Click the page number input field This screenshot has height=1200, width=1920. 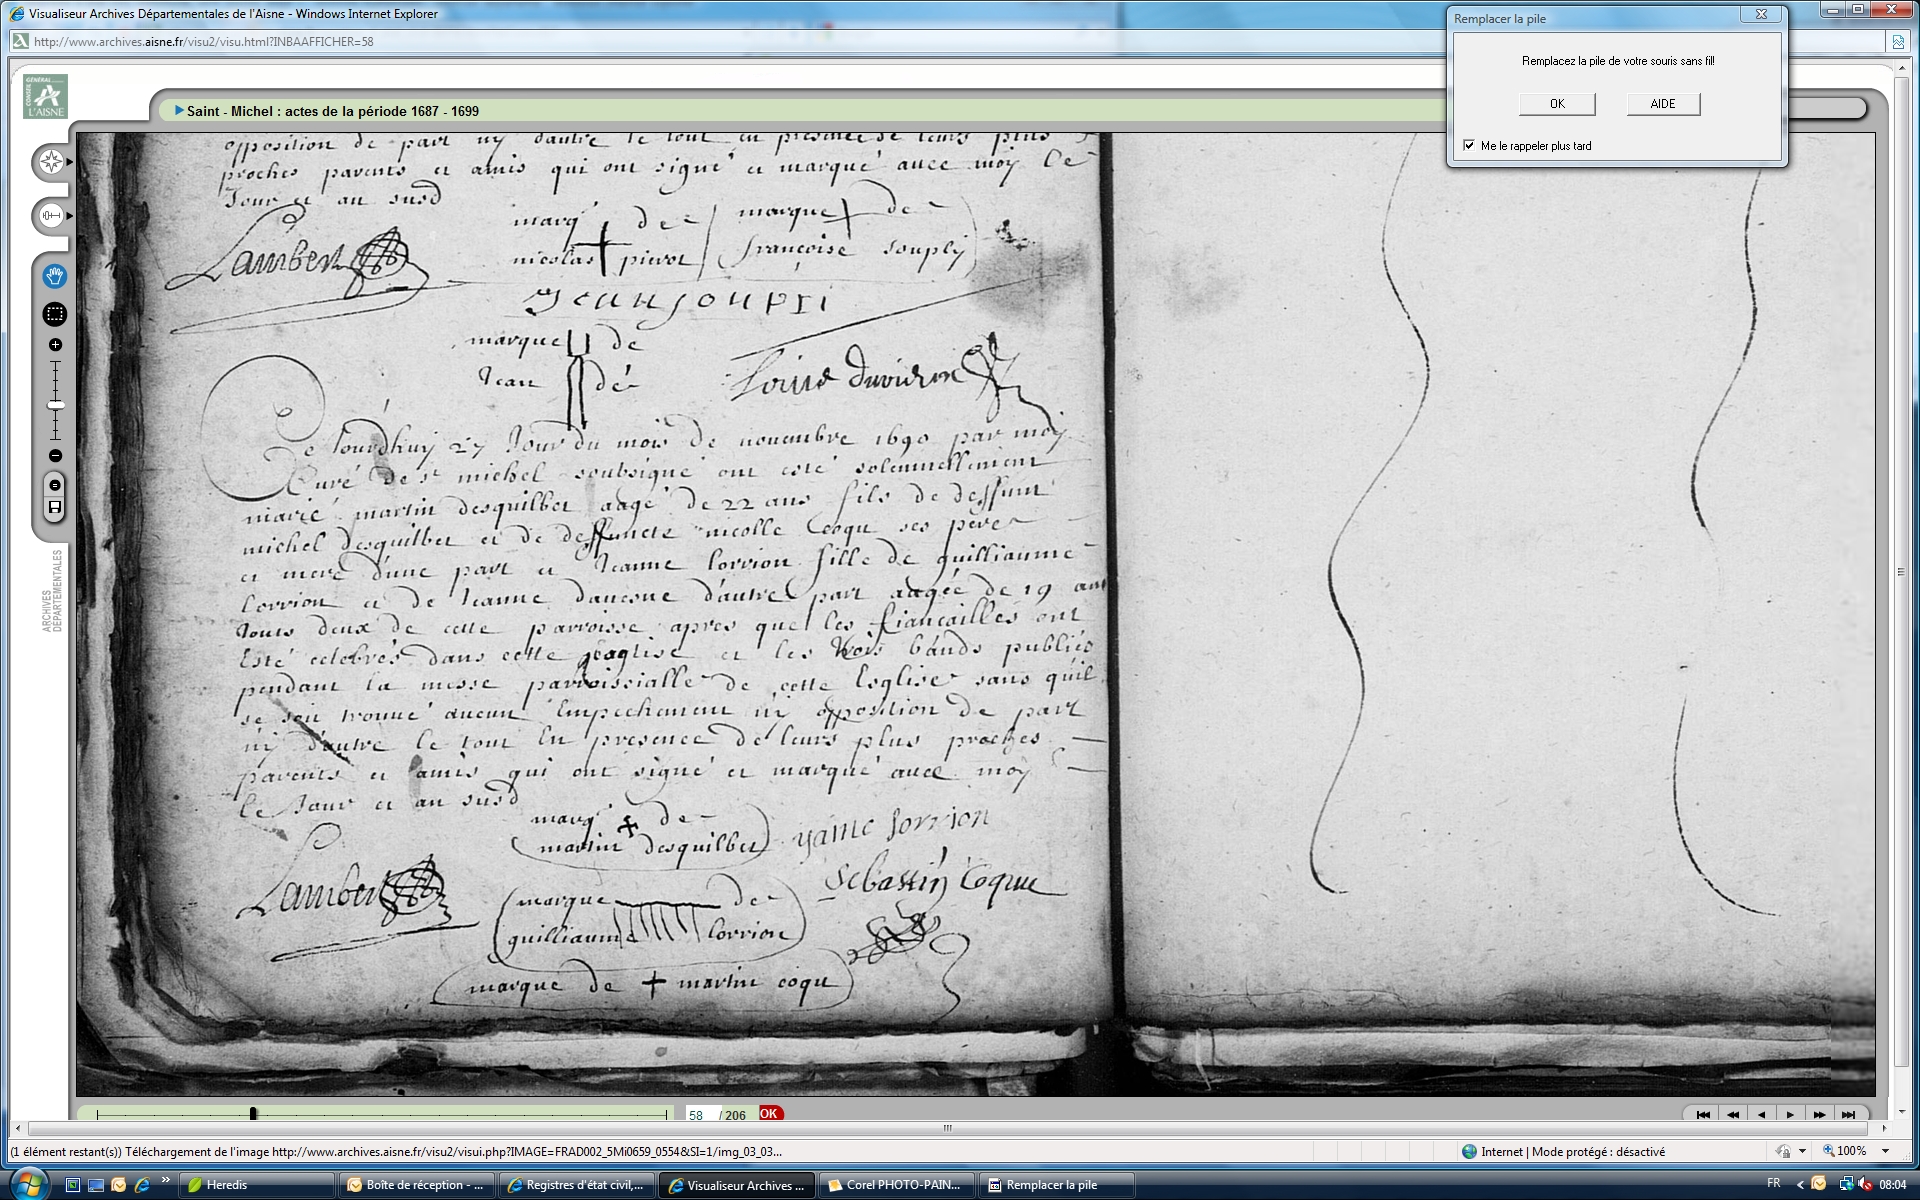(x=699, y=1115)
